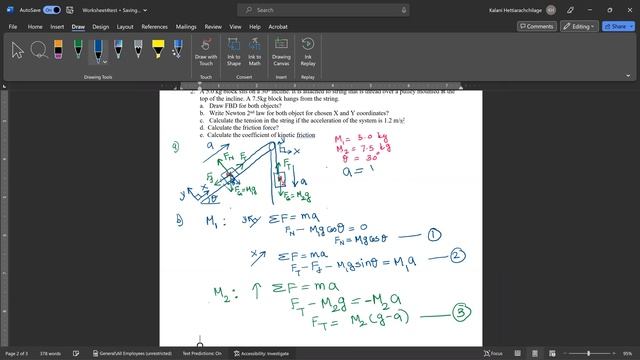Viewport: 640px width, 360px height.
Task: Open blue pen options dropdown arrow
Action: 105,62
